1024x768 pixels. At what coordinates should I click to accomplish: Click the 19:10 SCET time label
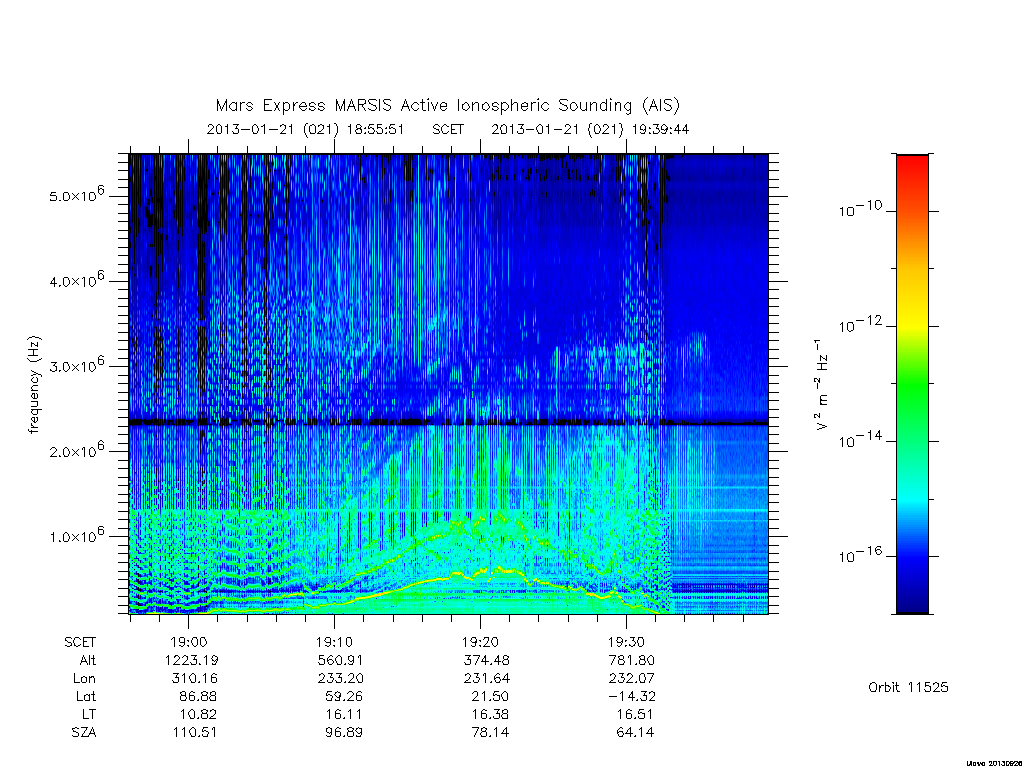point(335,642)
